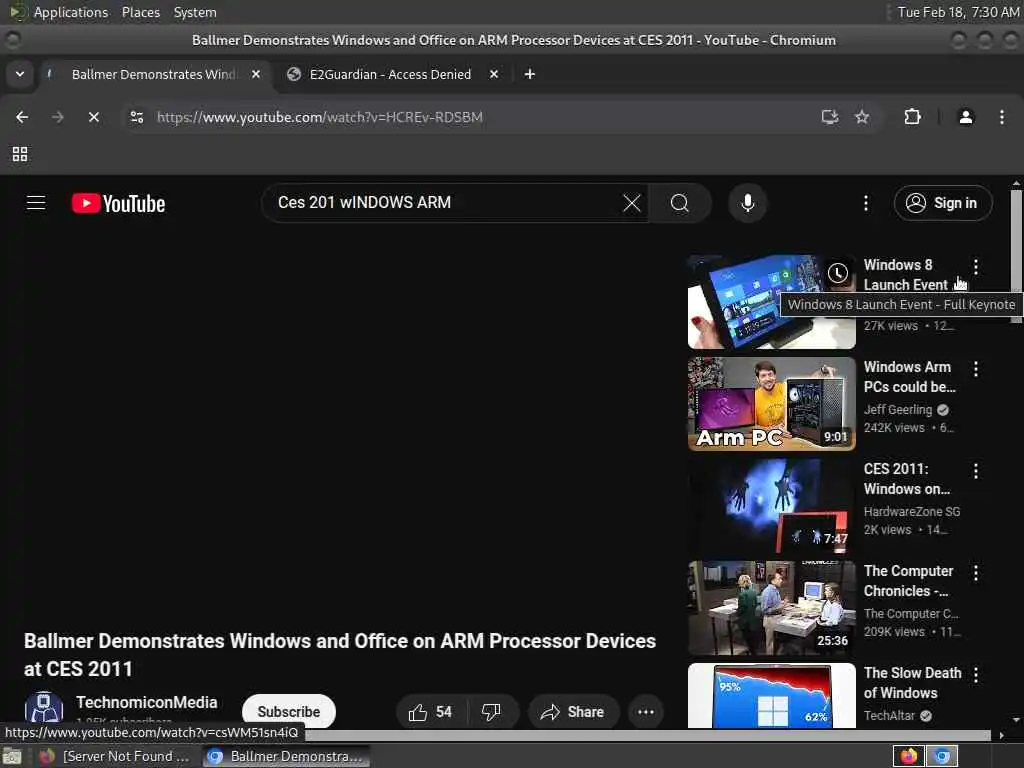Click the address bar URL
The image size is (1024, 768).
pyautogui.click(x=319, y=118)
